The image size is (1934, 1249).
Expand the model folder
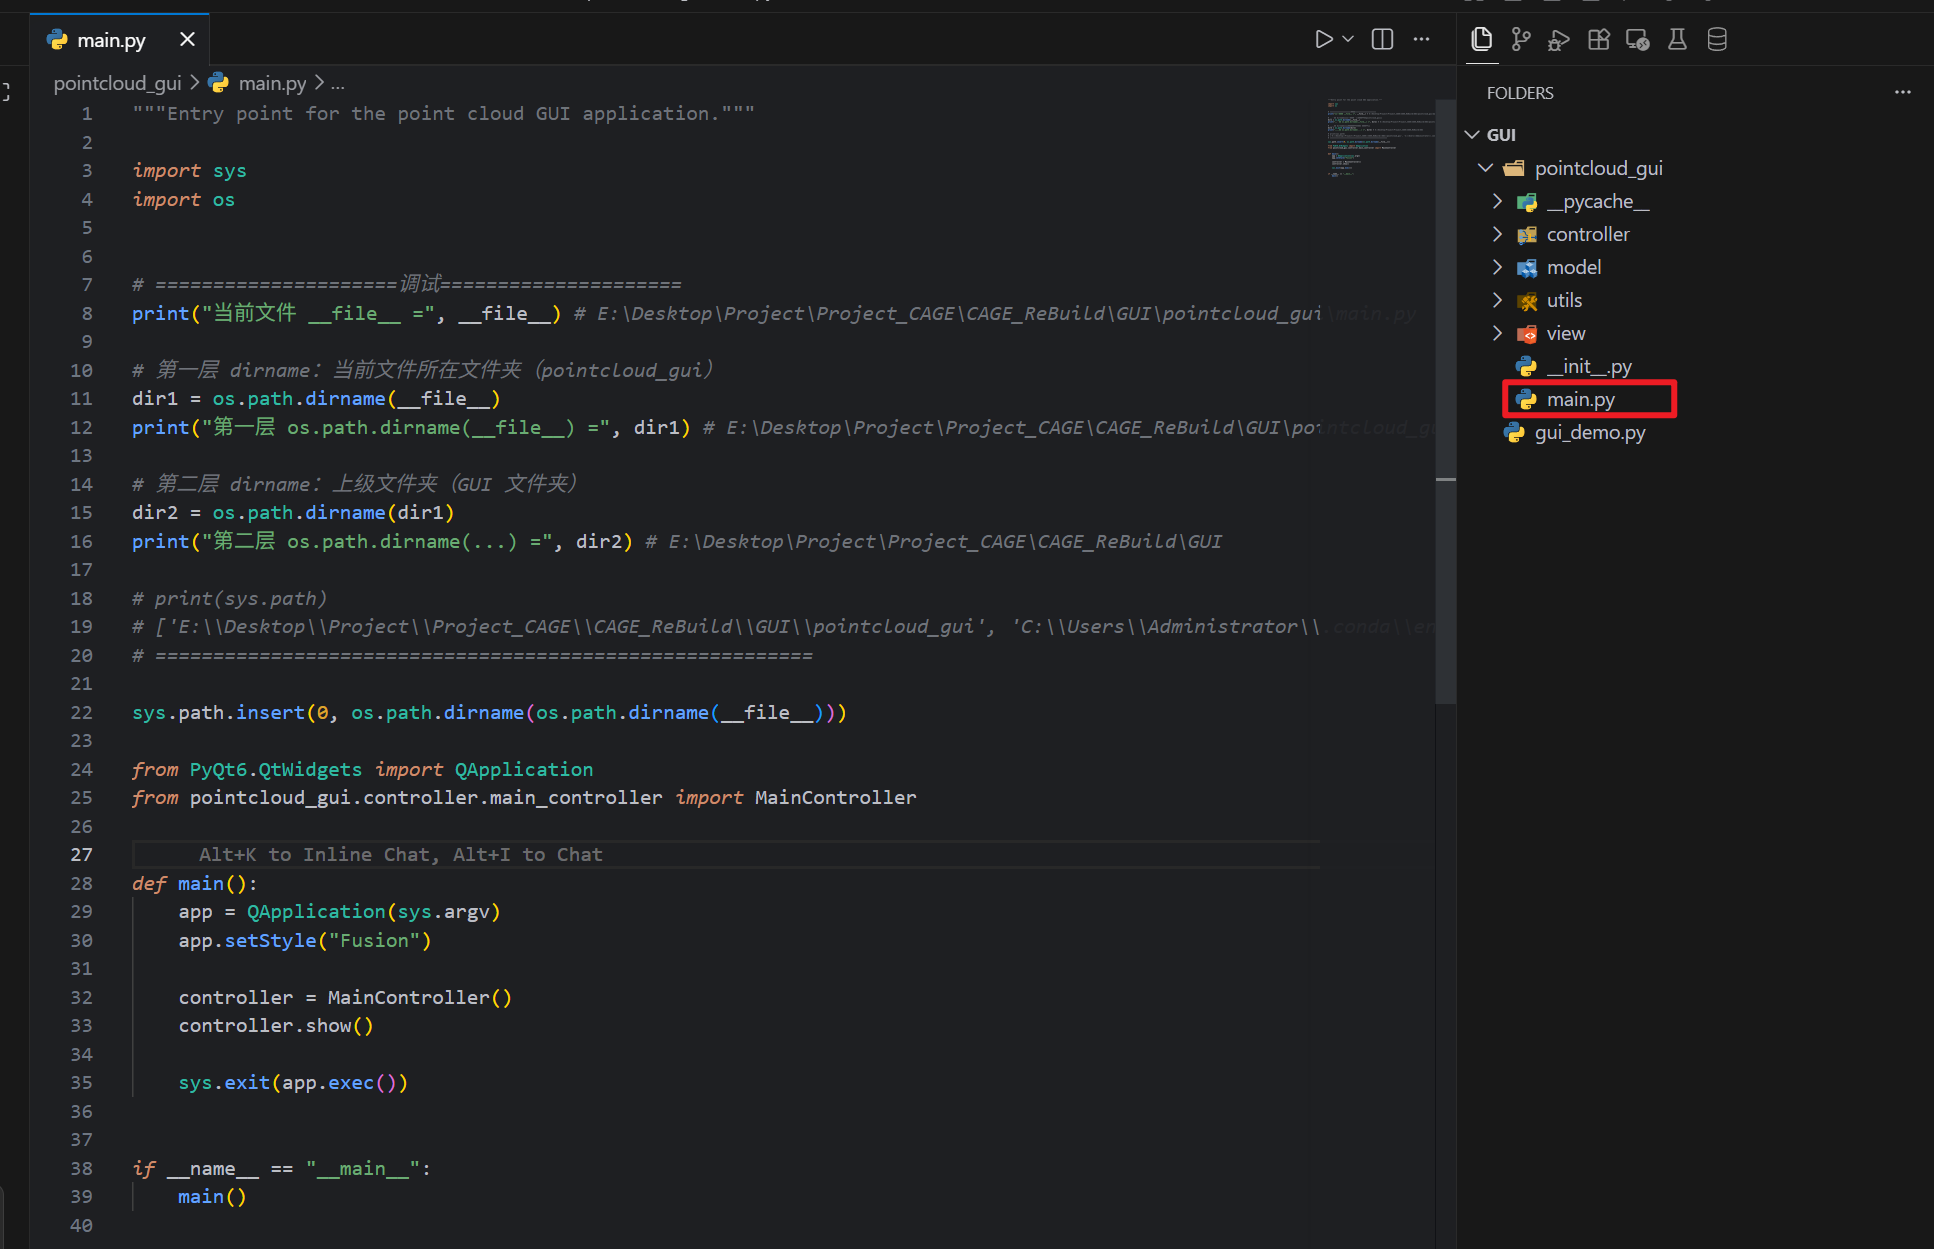tap(1497, 267)
